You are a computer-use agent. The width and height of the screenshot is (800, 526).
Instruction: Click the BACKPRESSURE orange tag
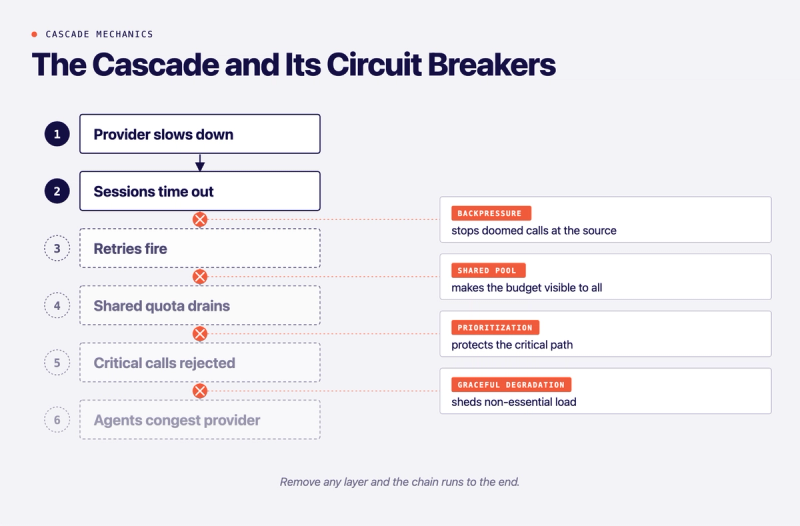(491, 213)
